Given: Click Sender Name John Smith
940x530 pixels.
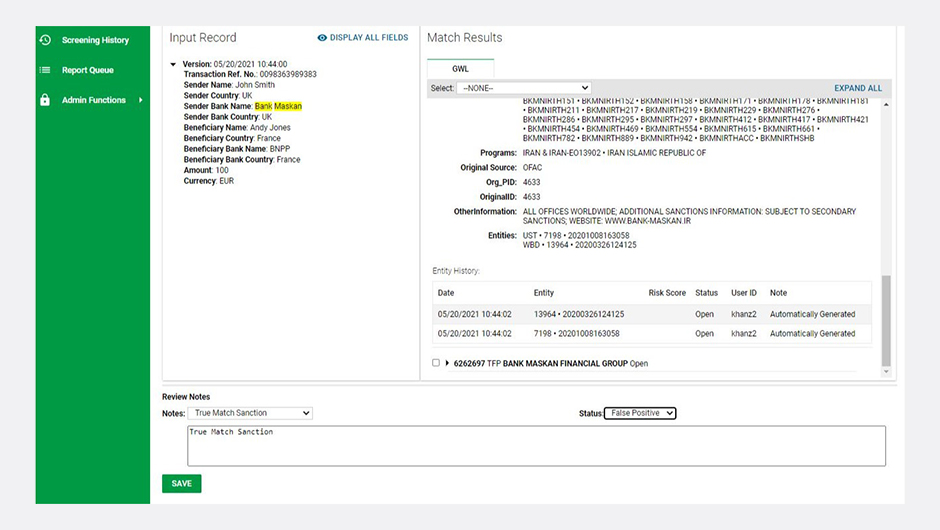Looking at the screenshot, I should (x=229, y=85).
